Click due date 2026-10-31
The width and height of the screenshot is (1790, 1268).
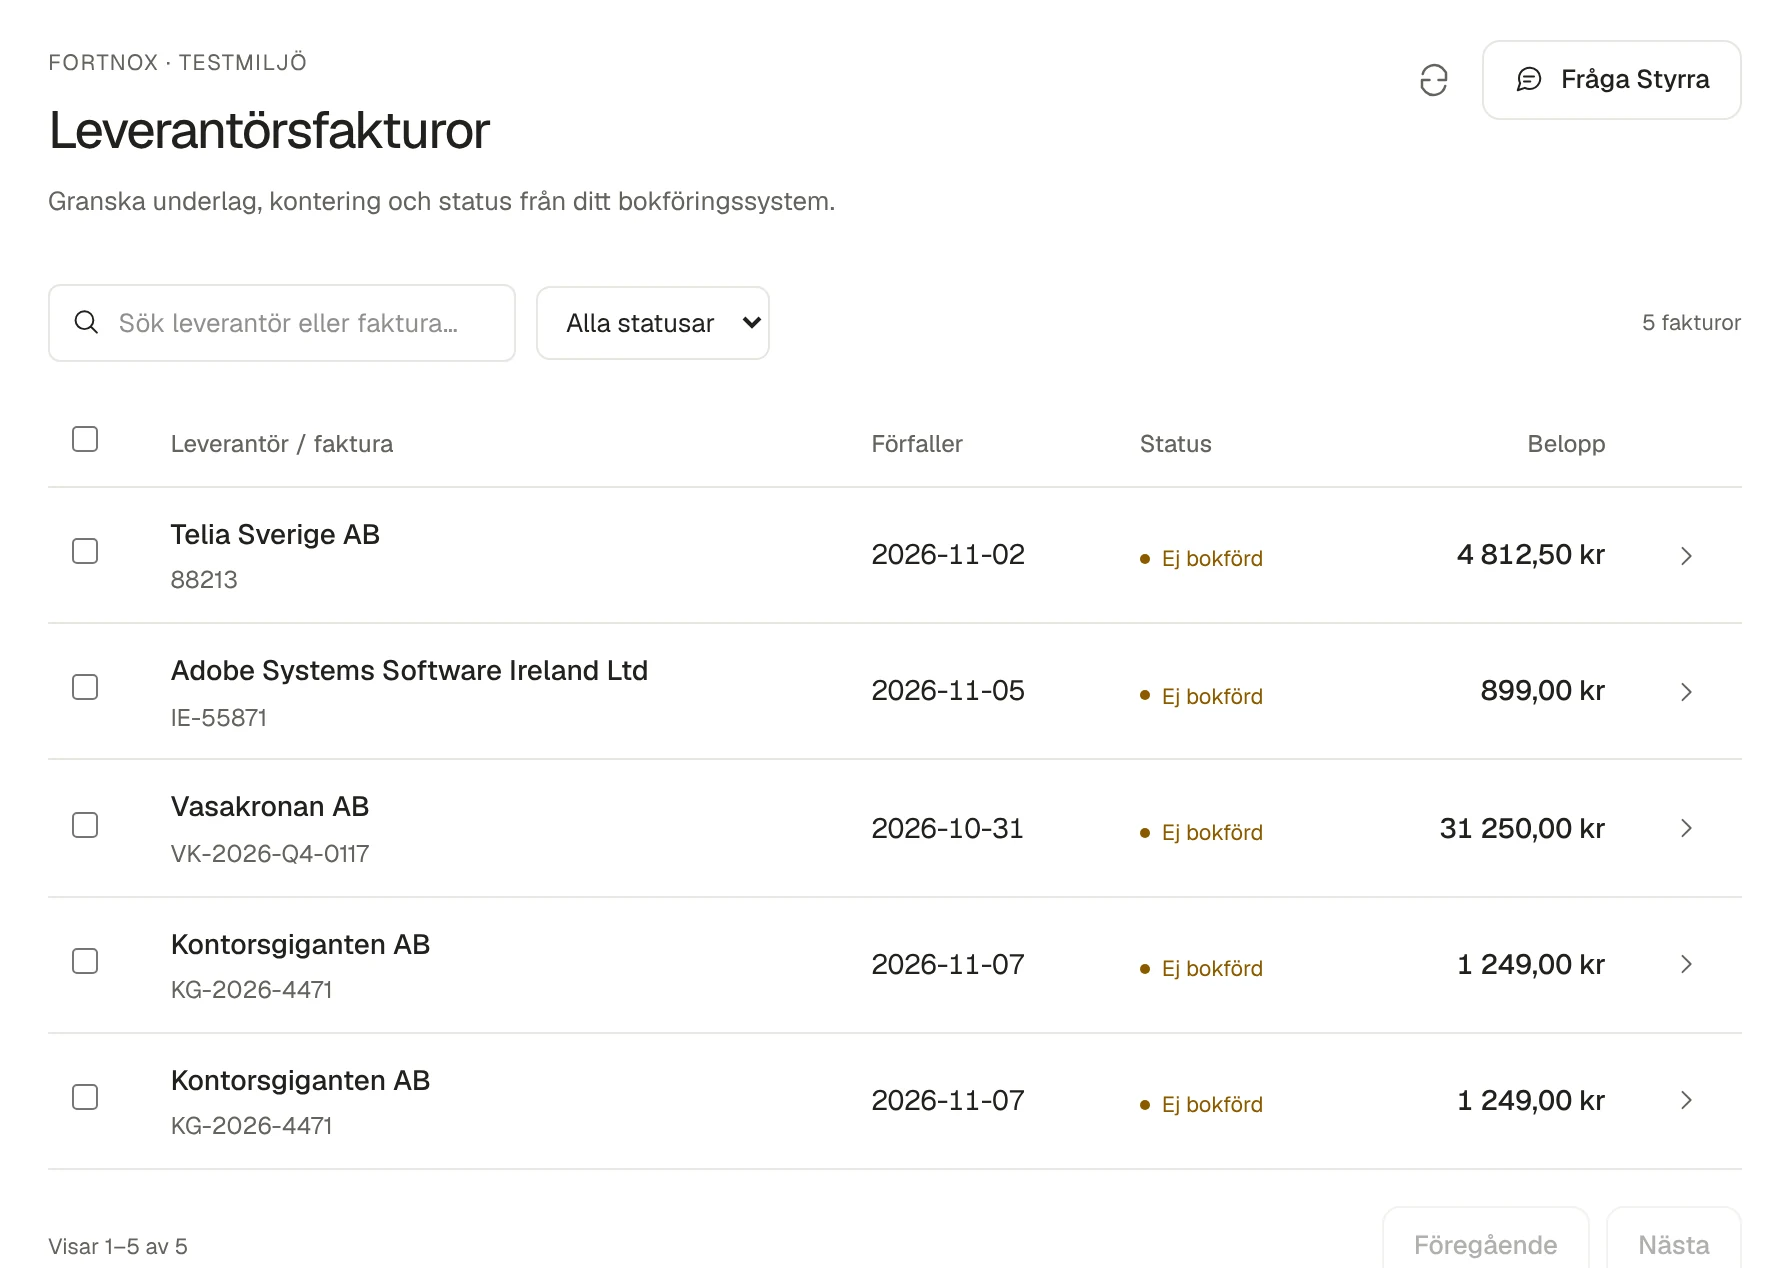[947, 829]
